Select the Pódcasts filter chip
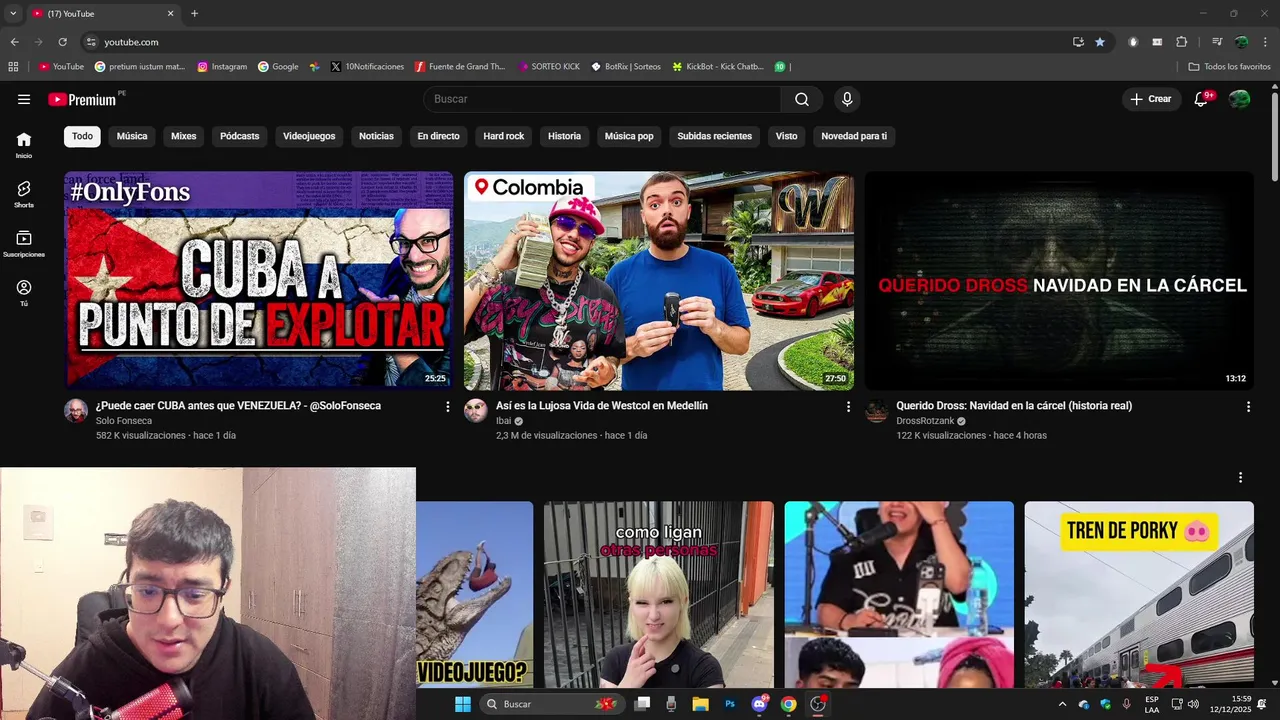The height and width of the screenshot is (720, 1280). click(240, 136)
